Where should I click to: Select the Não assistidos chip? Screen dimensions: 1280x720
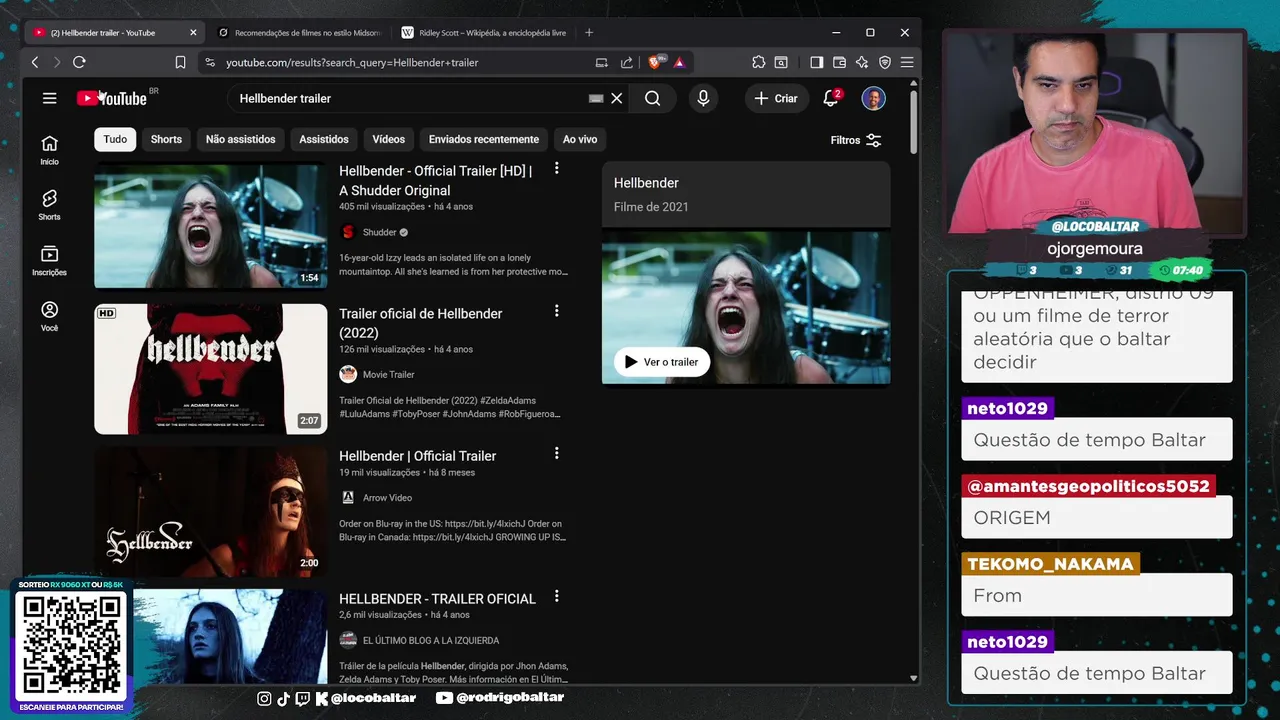240,139
